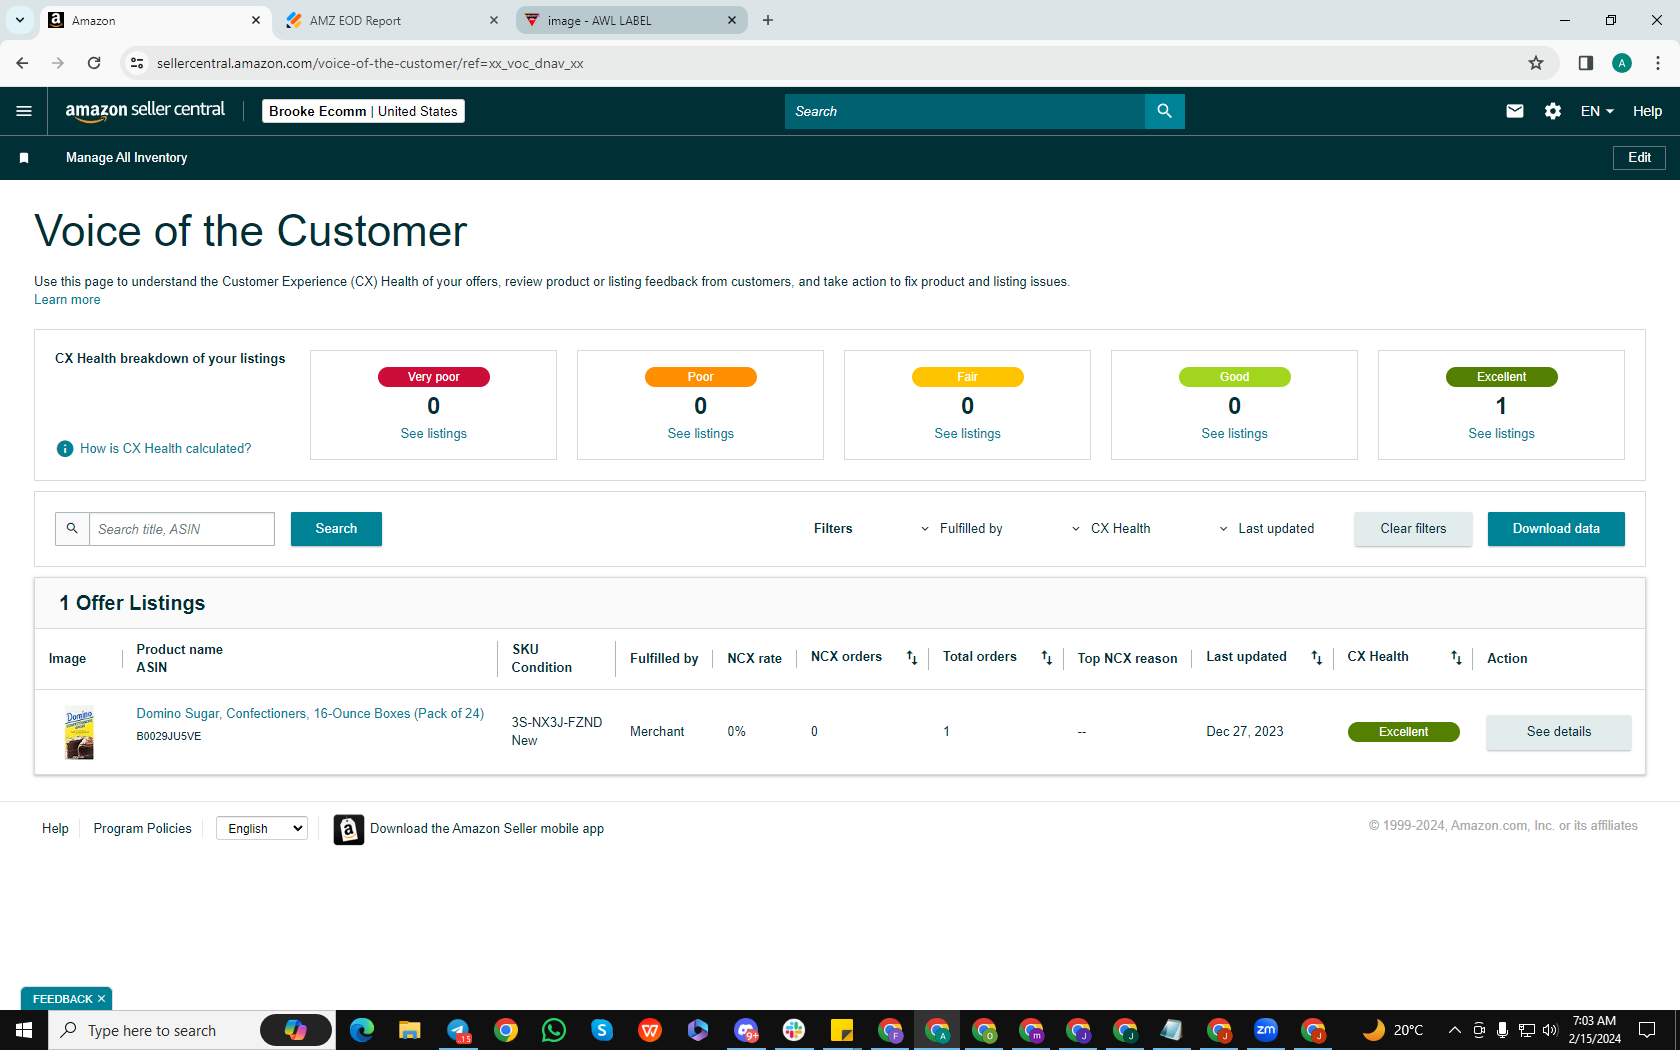Open File Explorer from the taskbar

point(410,1030)
